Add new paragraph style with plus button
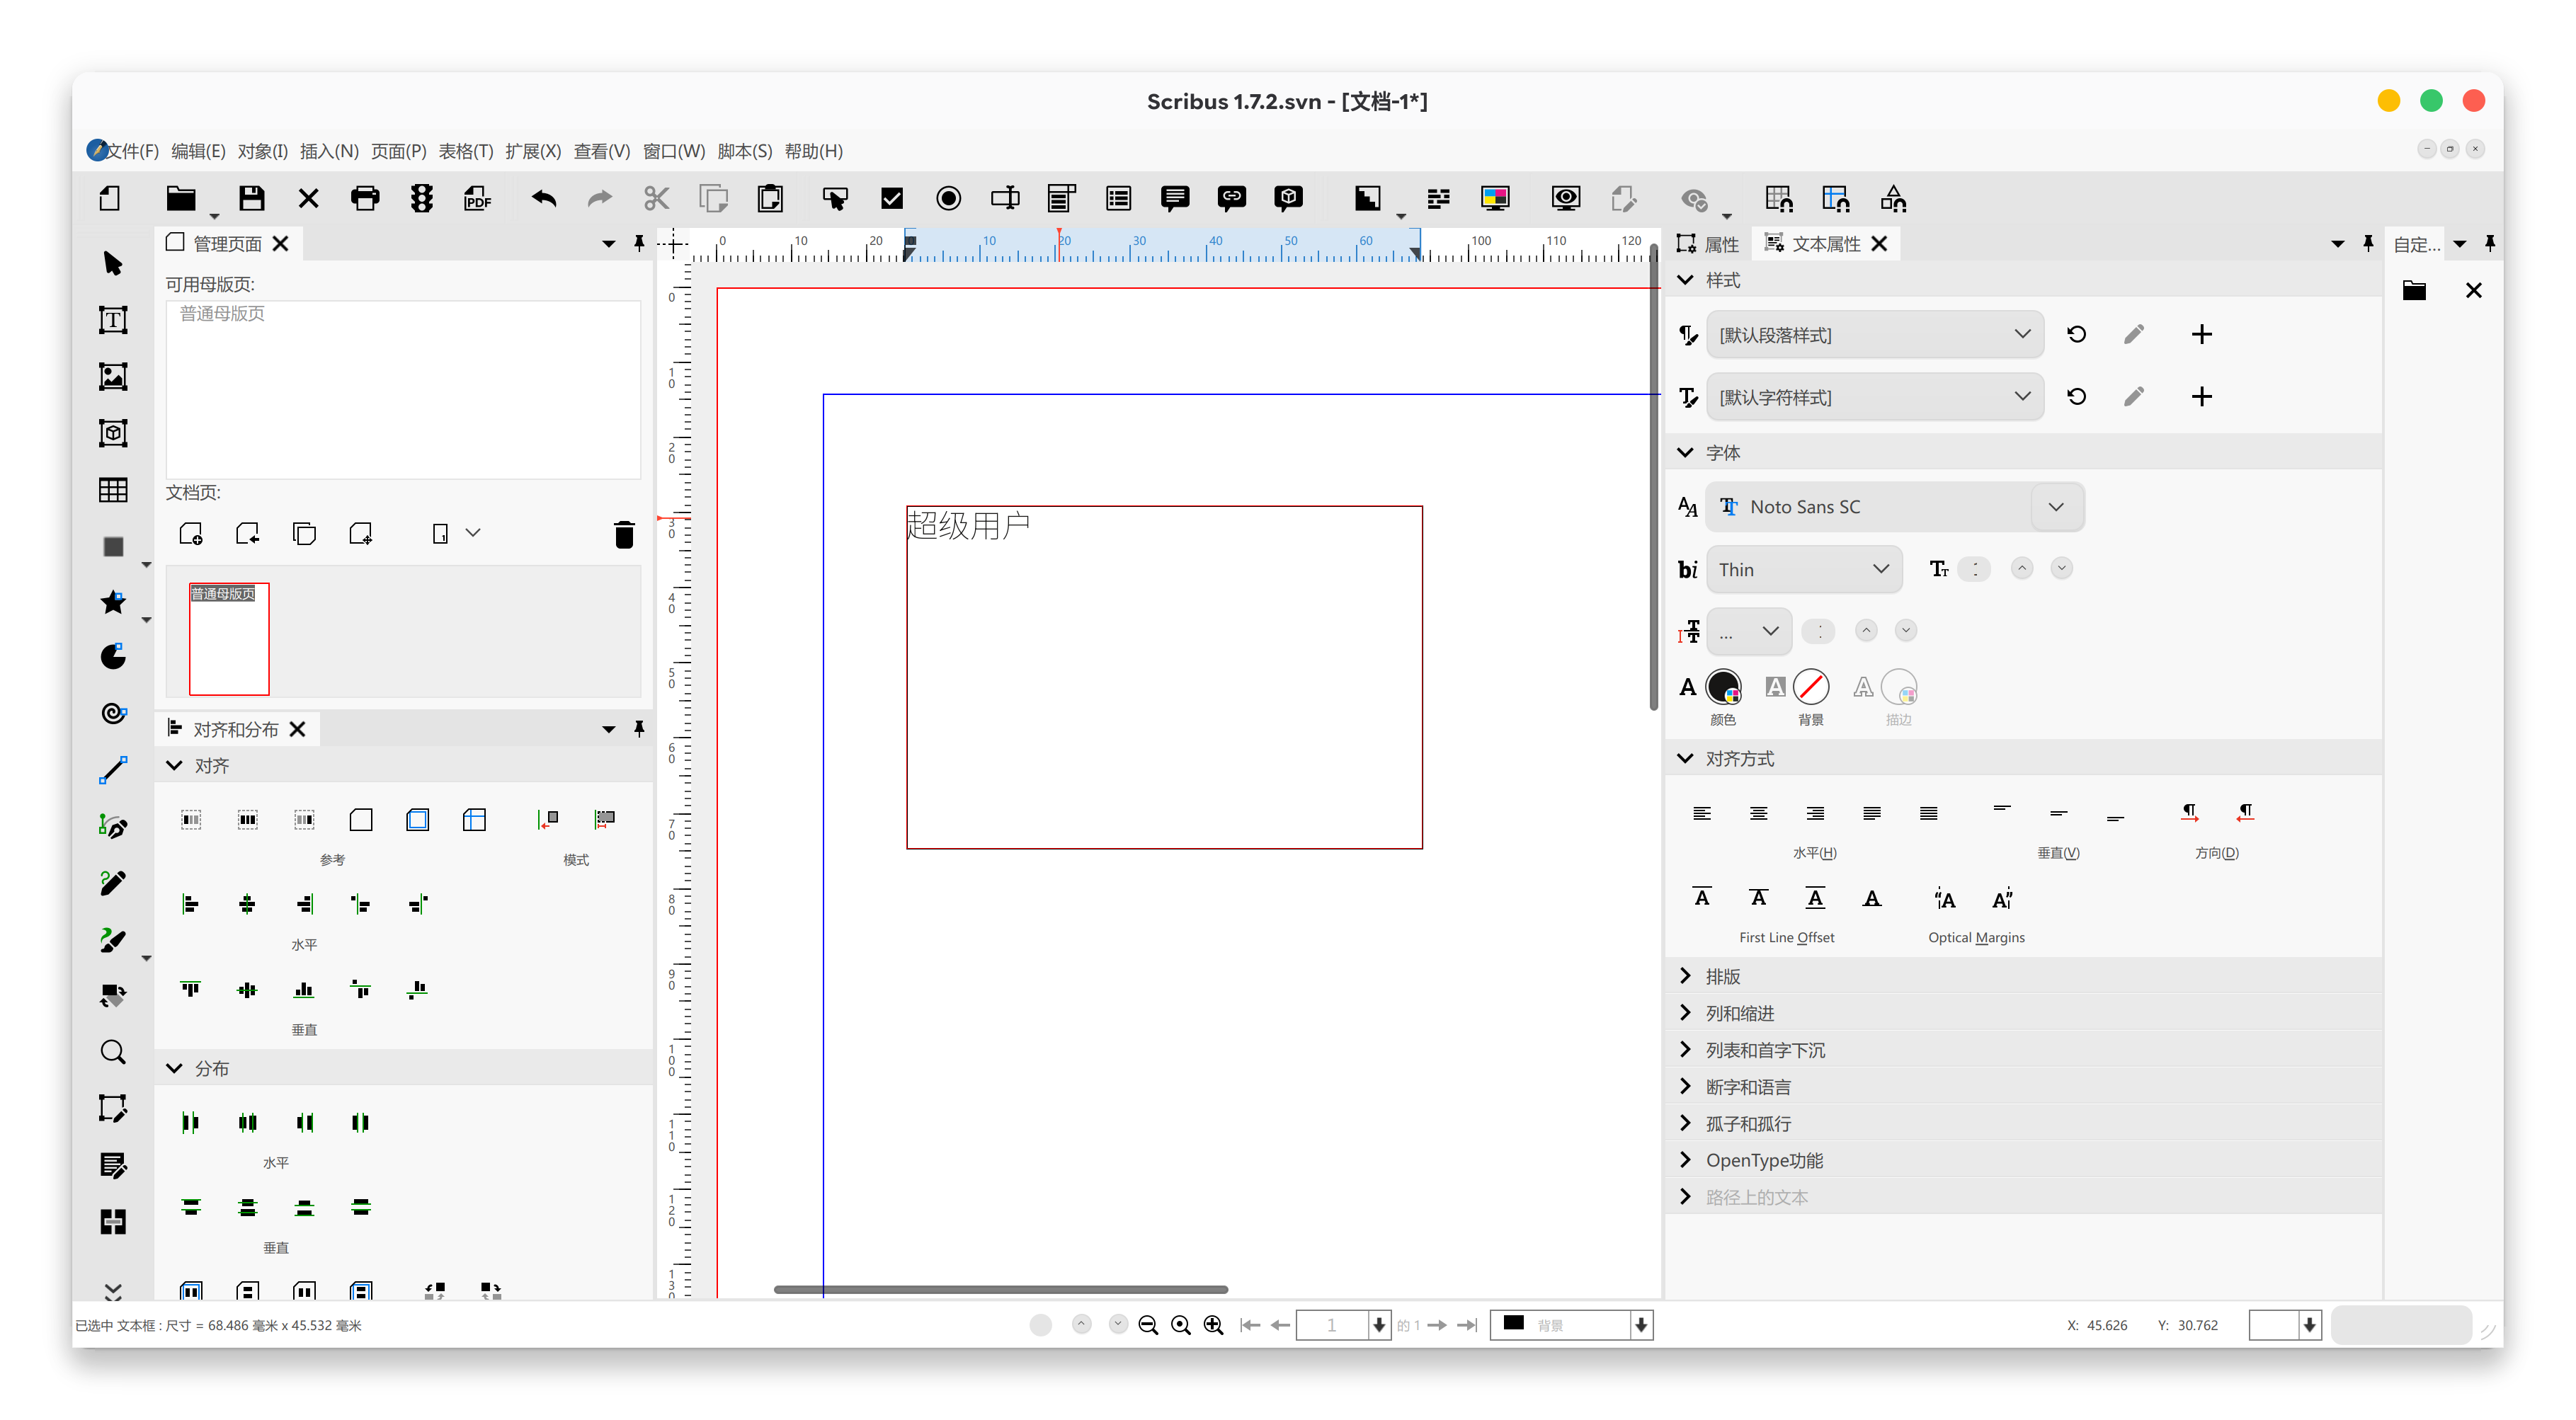Viewport: 2576px width, 1420px height. click(x=2201, y=334)
